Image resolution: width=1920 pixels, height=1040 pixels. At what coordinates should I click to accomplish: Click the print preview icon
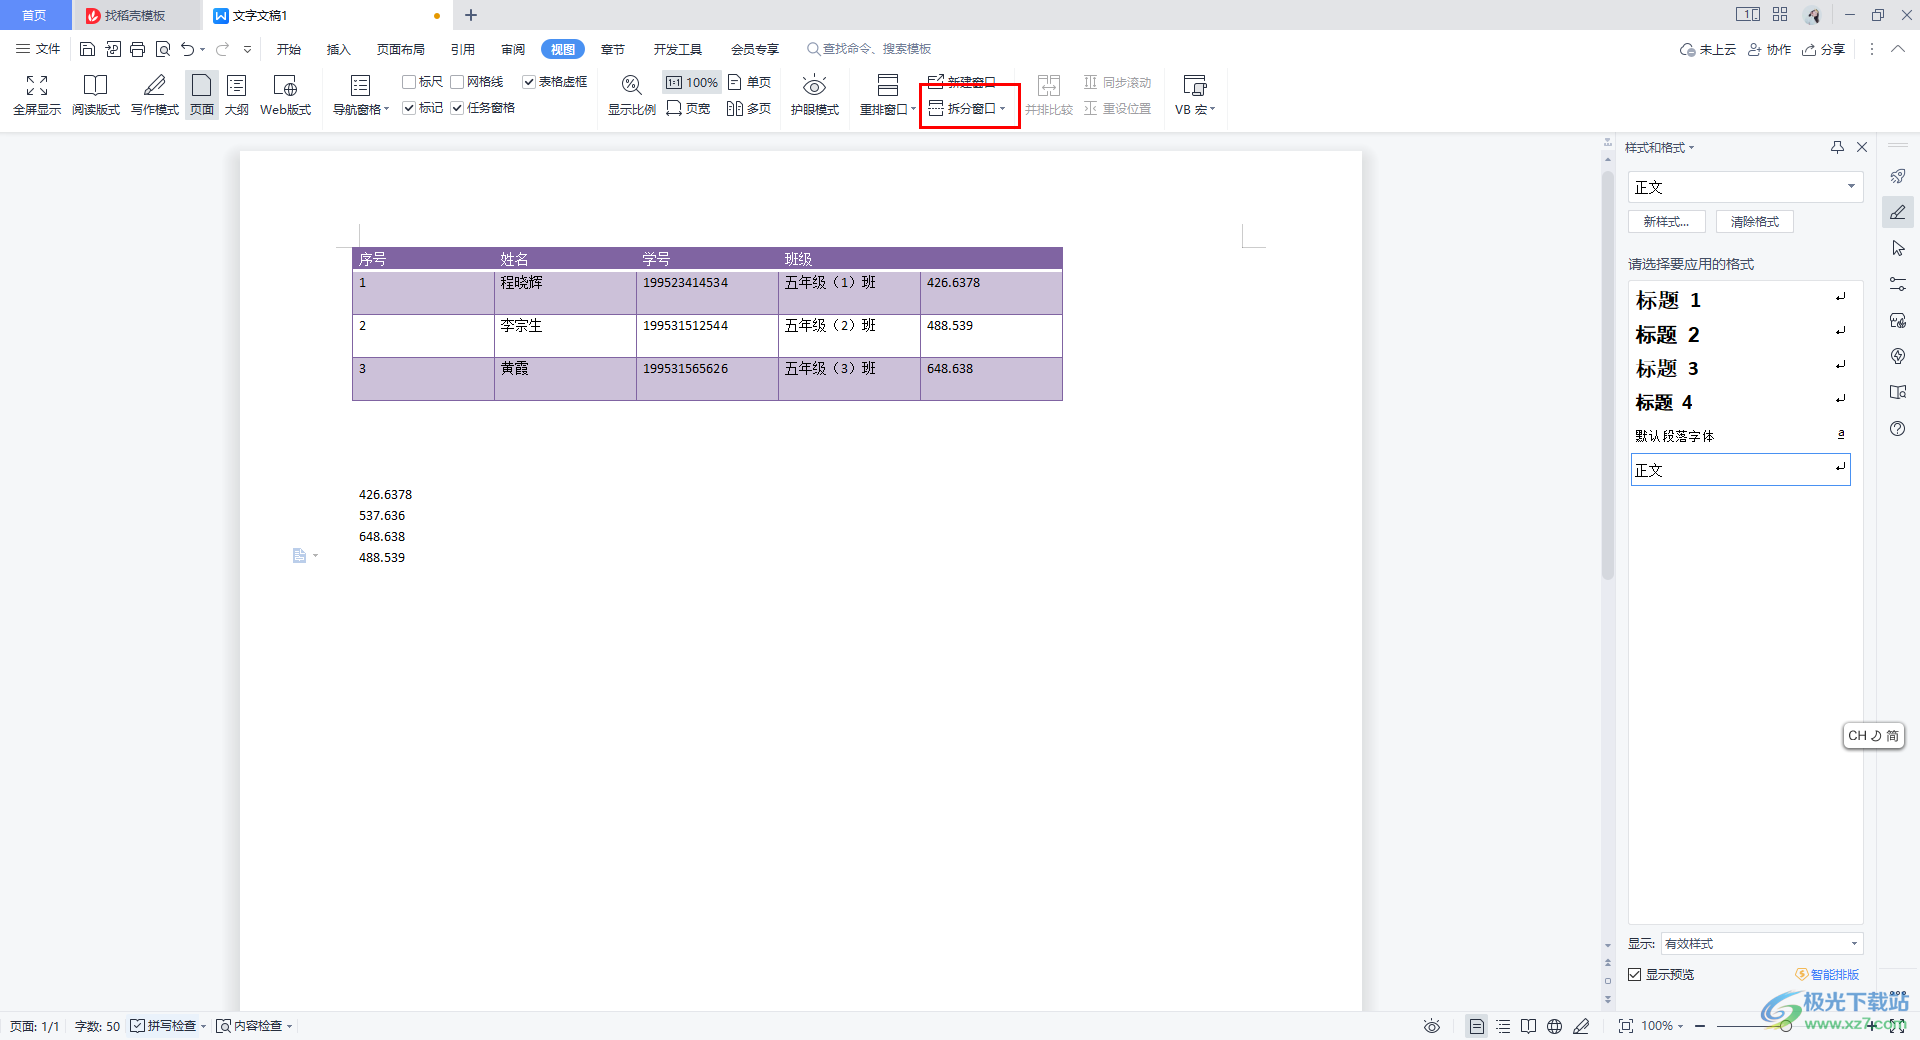[163, 49]
